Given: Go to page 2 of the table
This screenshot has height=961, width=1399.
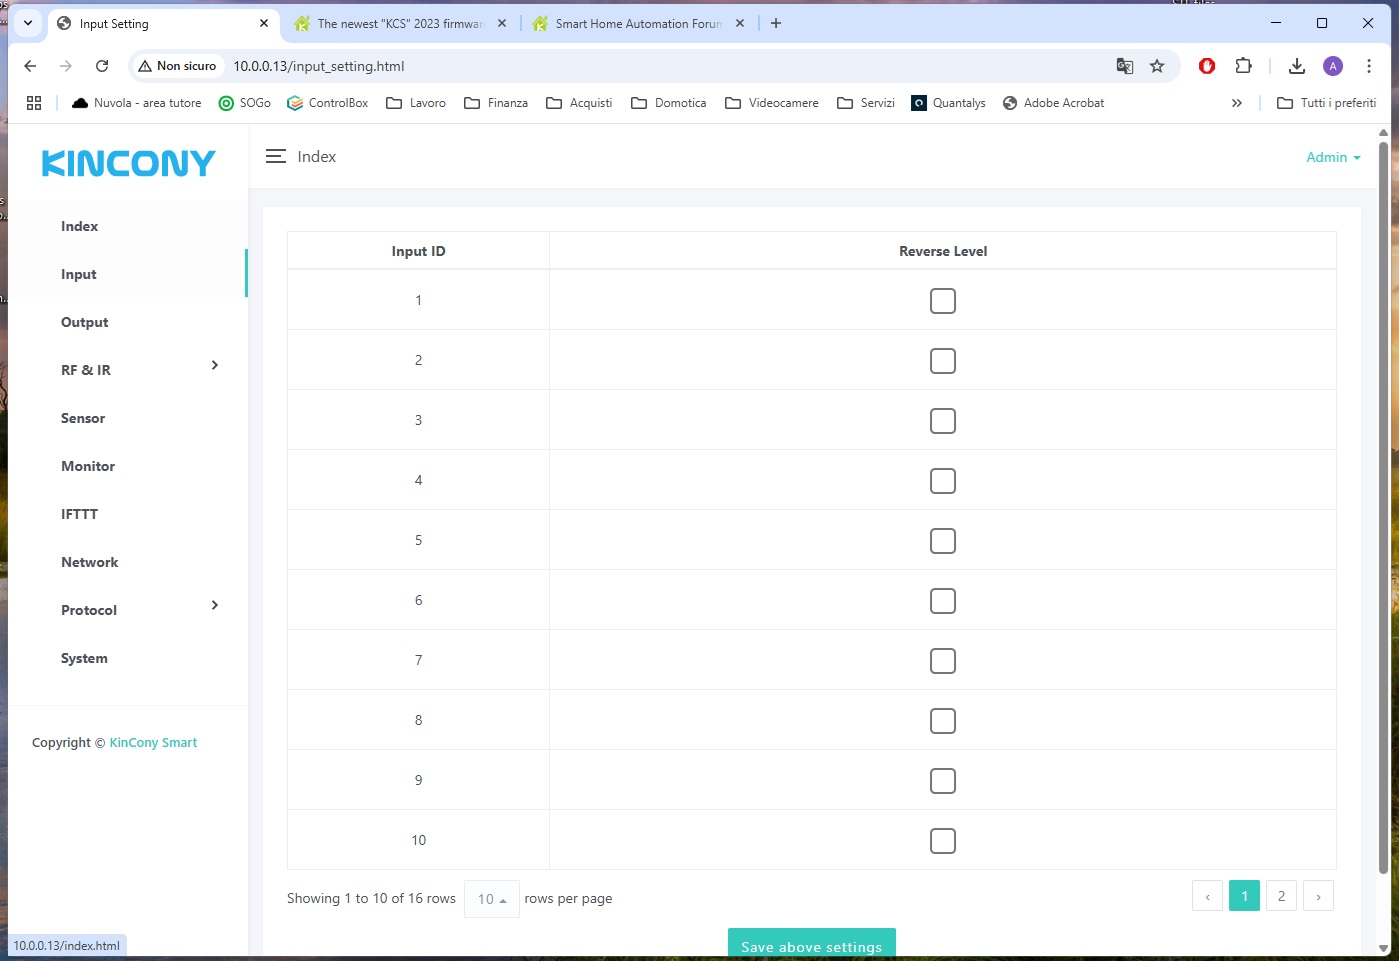Looking at the screenshot, I should tap(1281, 896).
